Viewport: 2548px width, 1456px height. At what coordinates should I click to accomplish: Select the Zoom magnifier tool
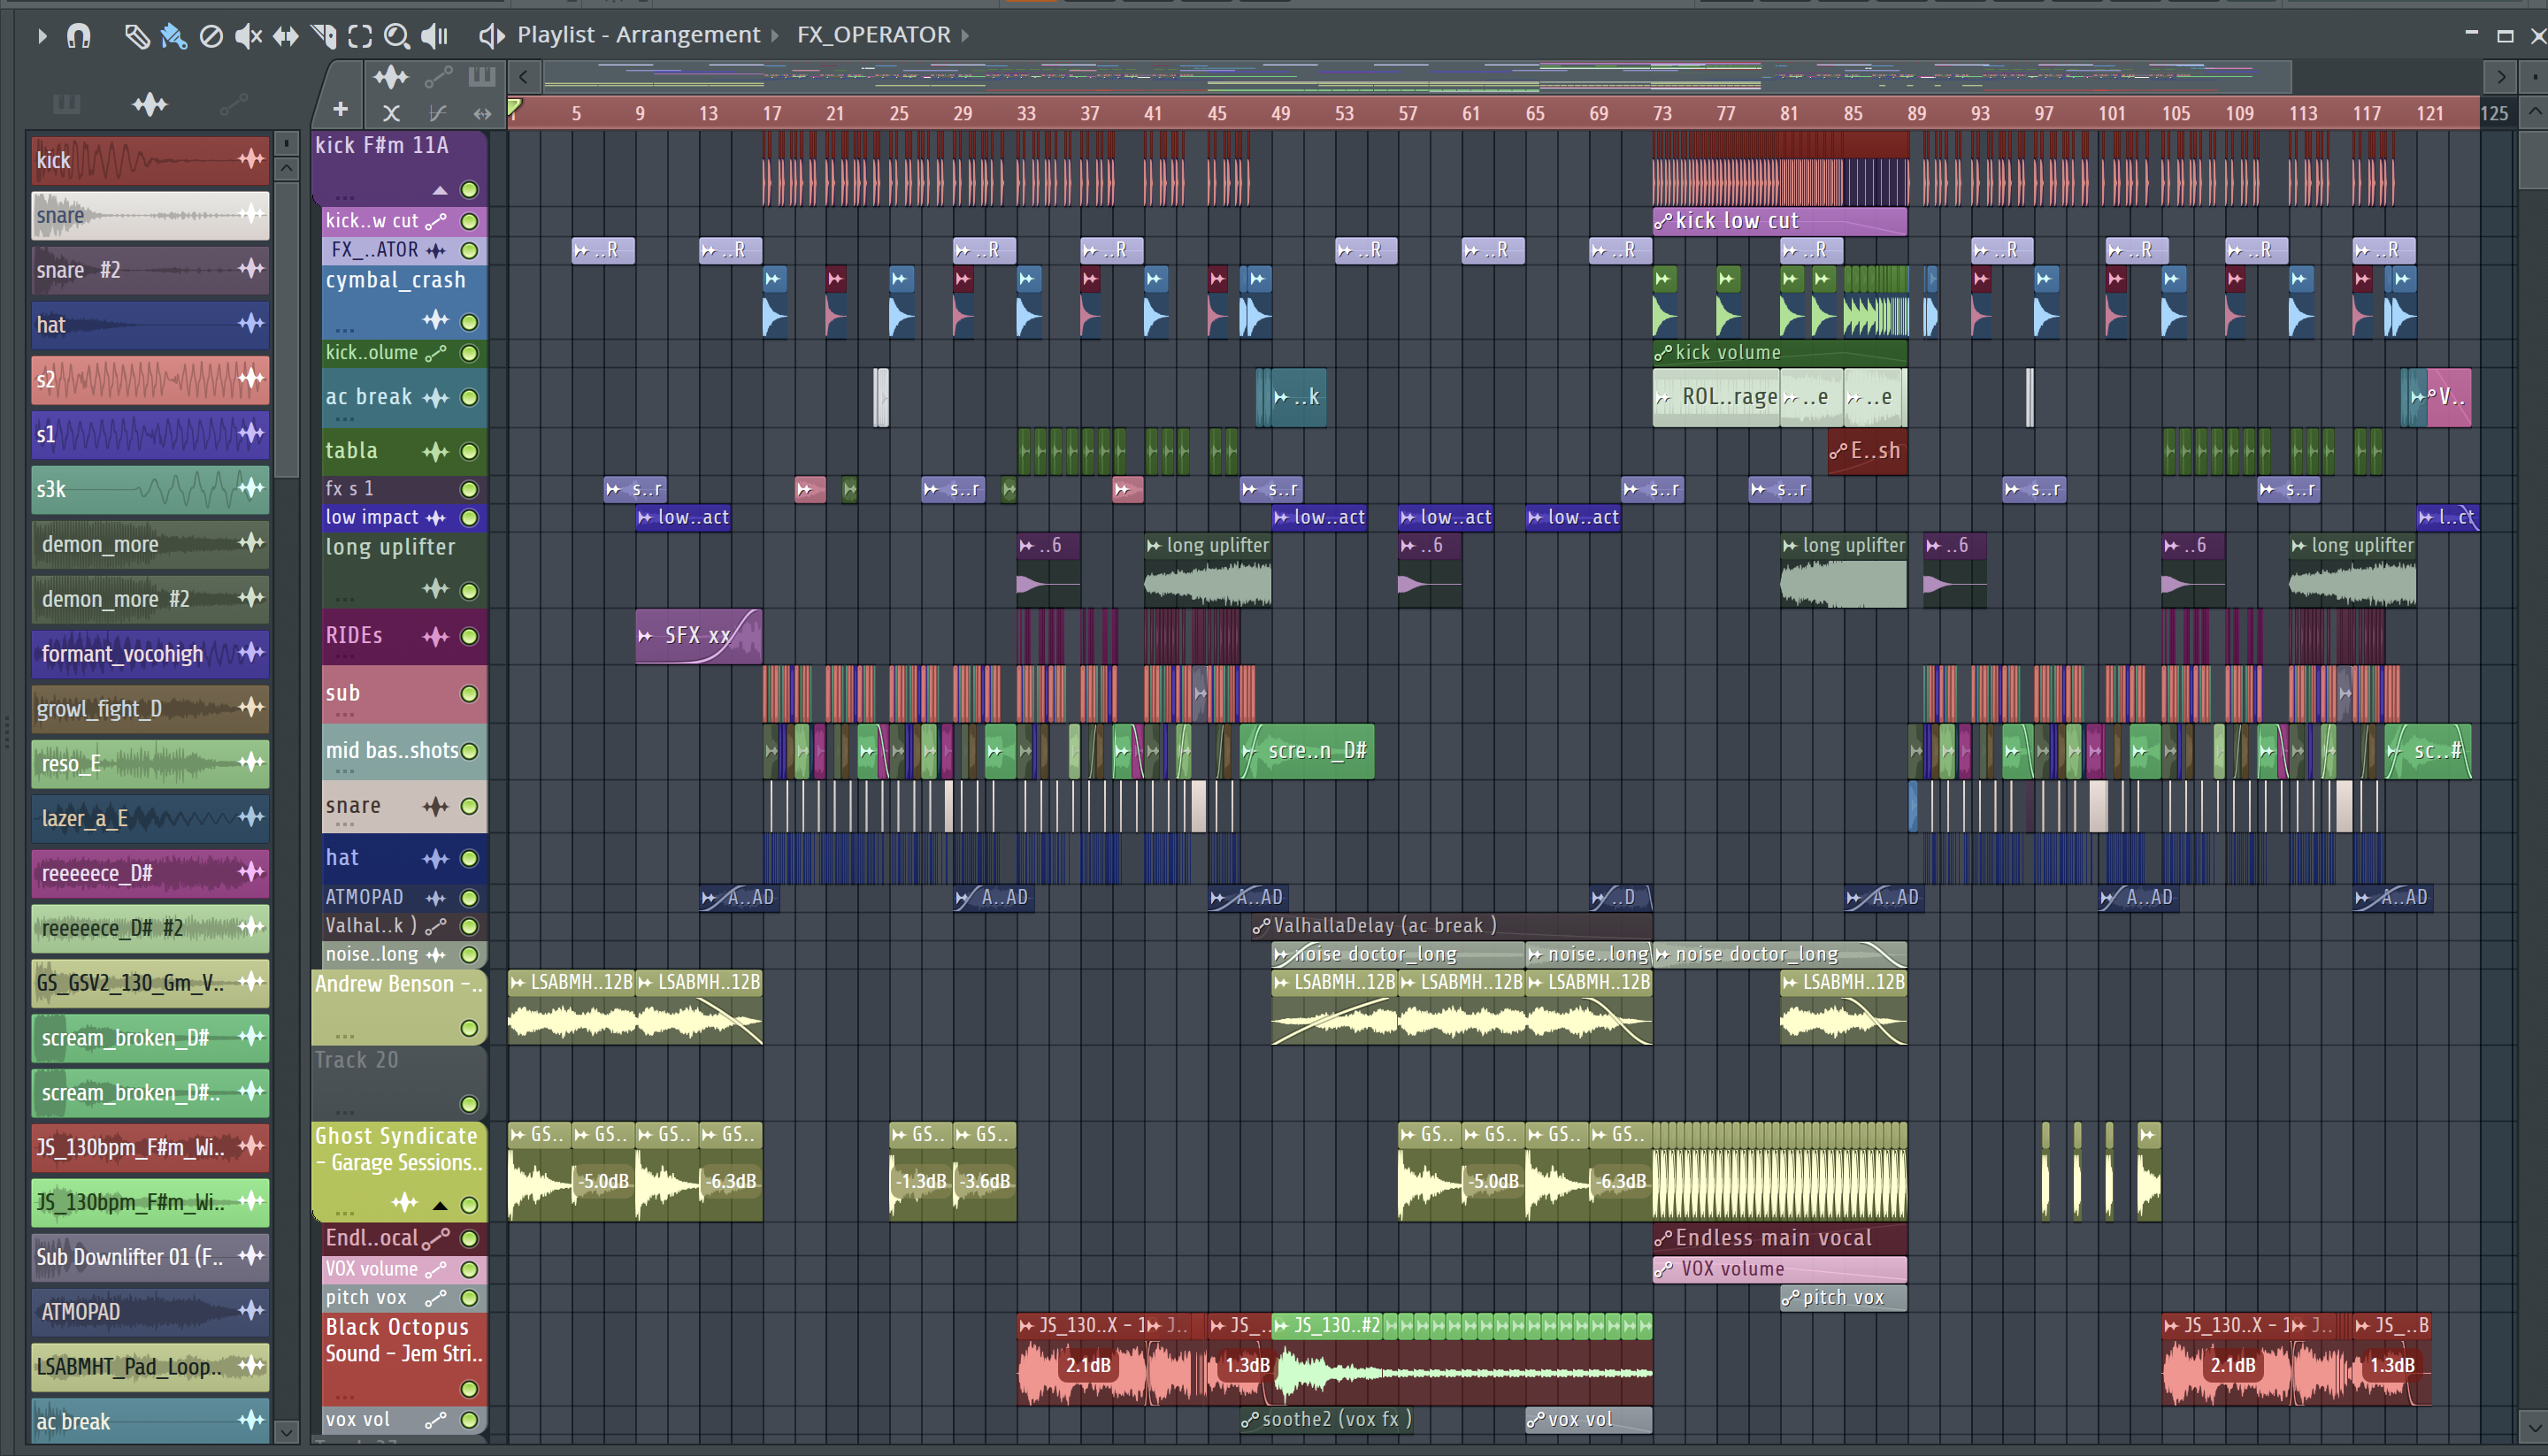[x=397, y=37]
